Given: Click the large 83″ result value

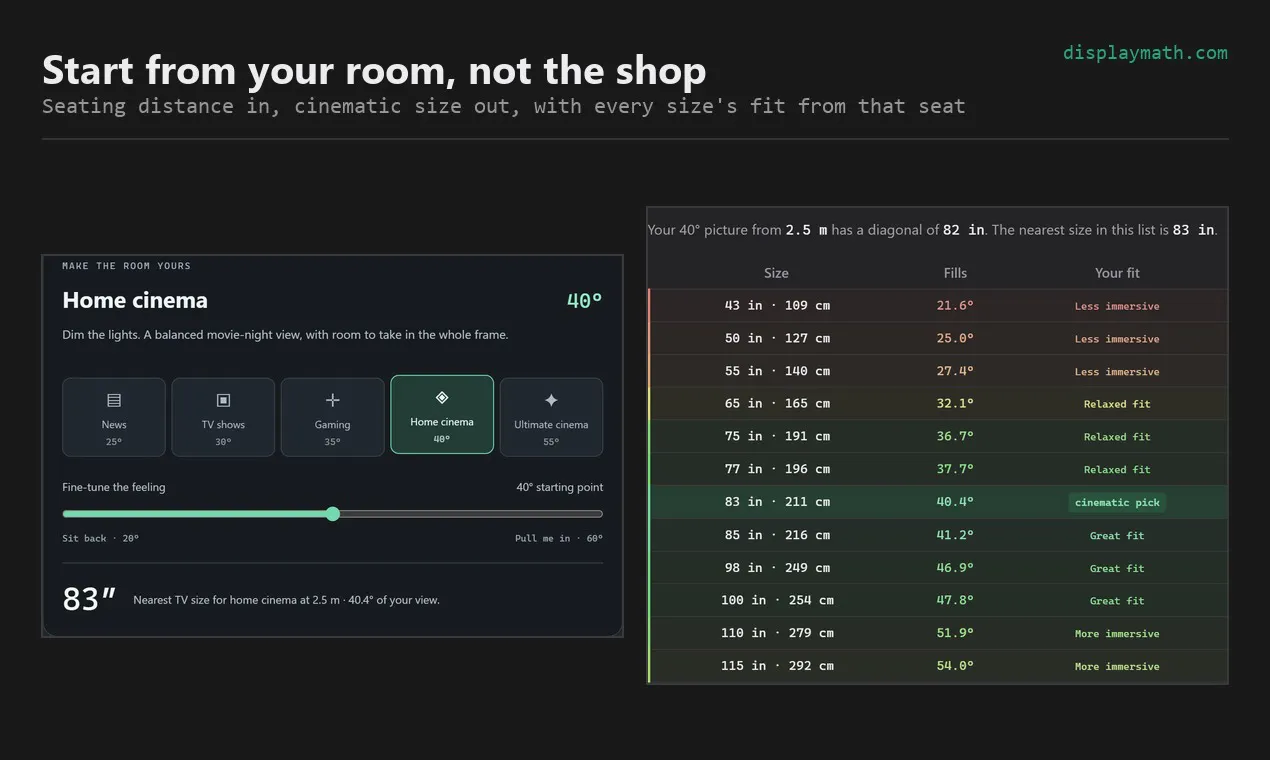Looking at the screenshot, I should pyautogui.click(x=89, y=599).
